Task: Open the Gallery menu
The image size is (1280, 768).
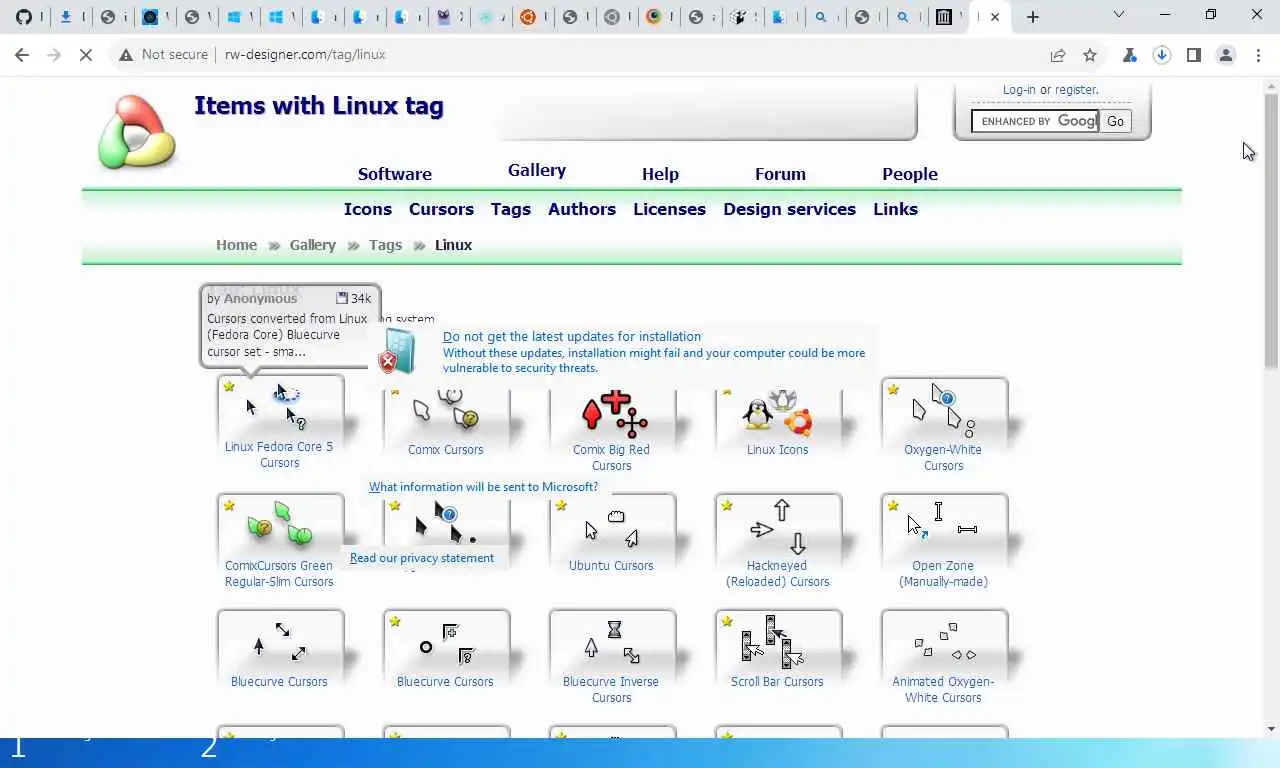Action: click(537, 170)
